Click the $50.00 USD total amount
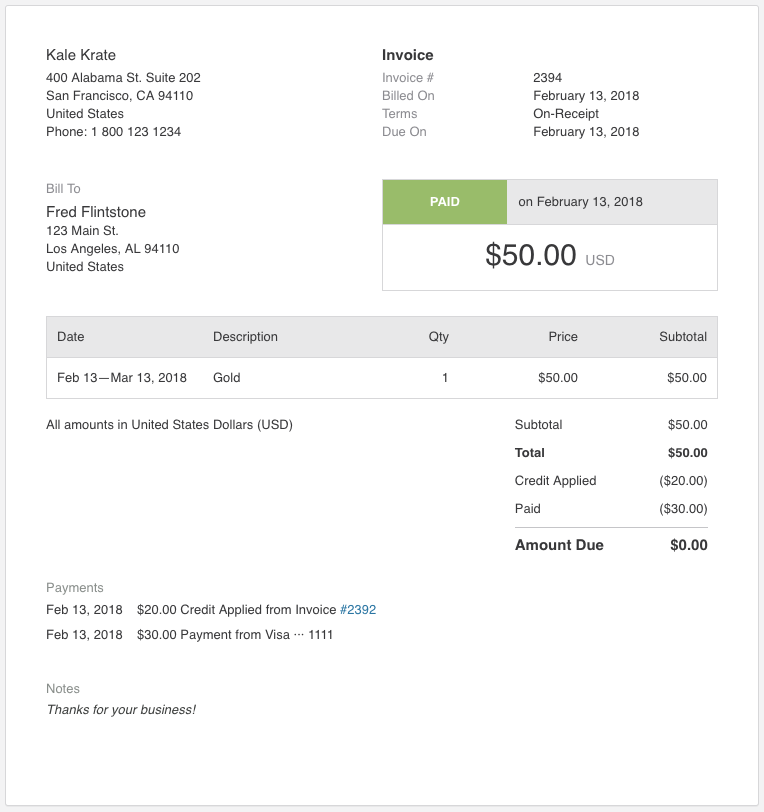 550,256
